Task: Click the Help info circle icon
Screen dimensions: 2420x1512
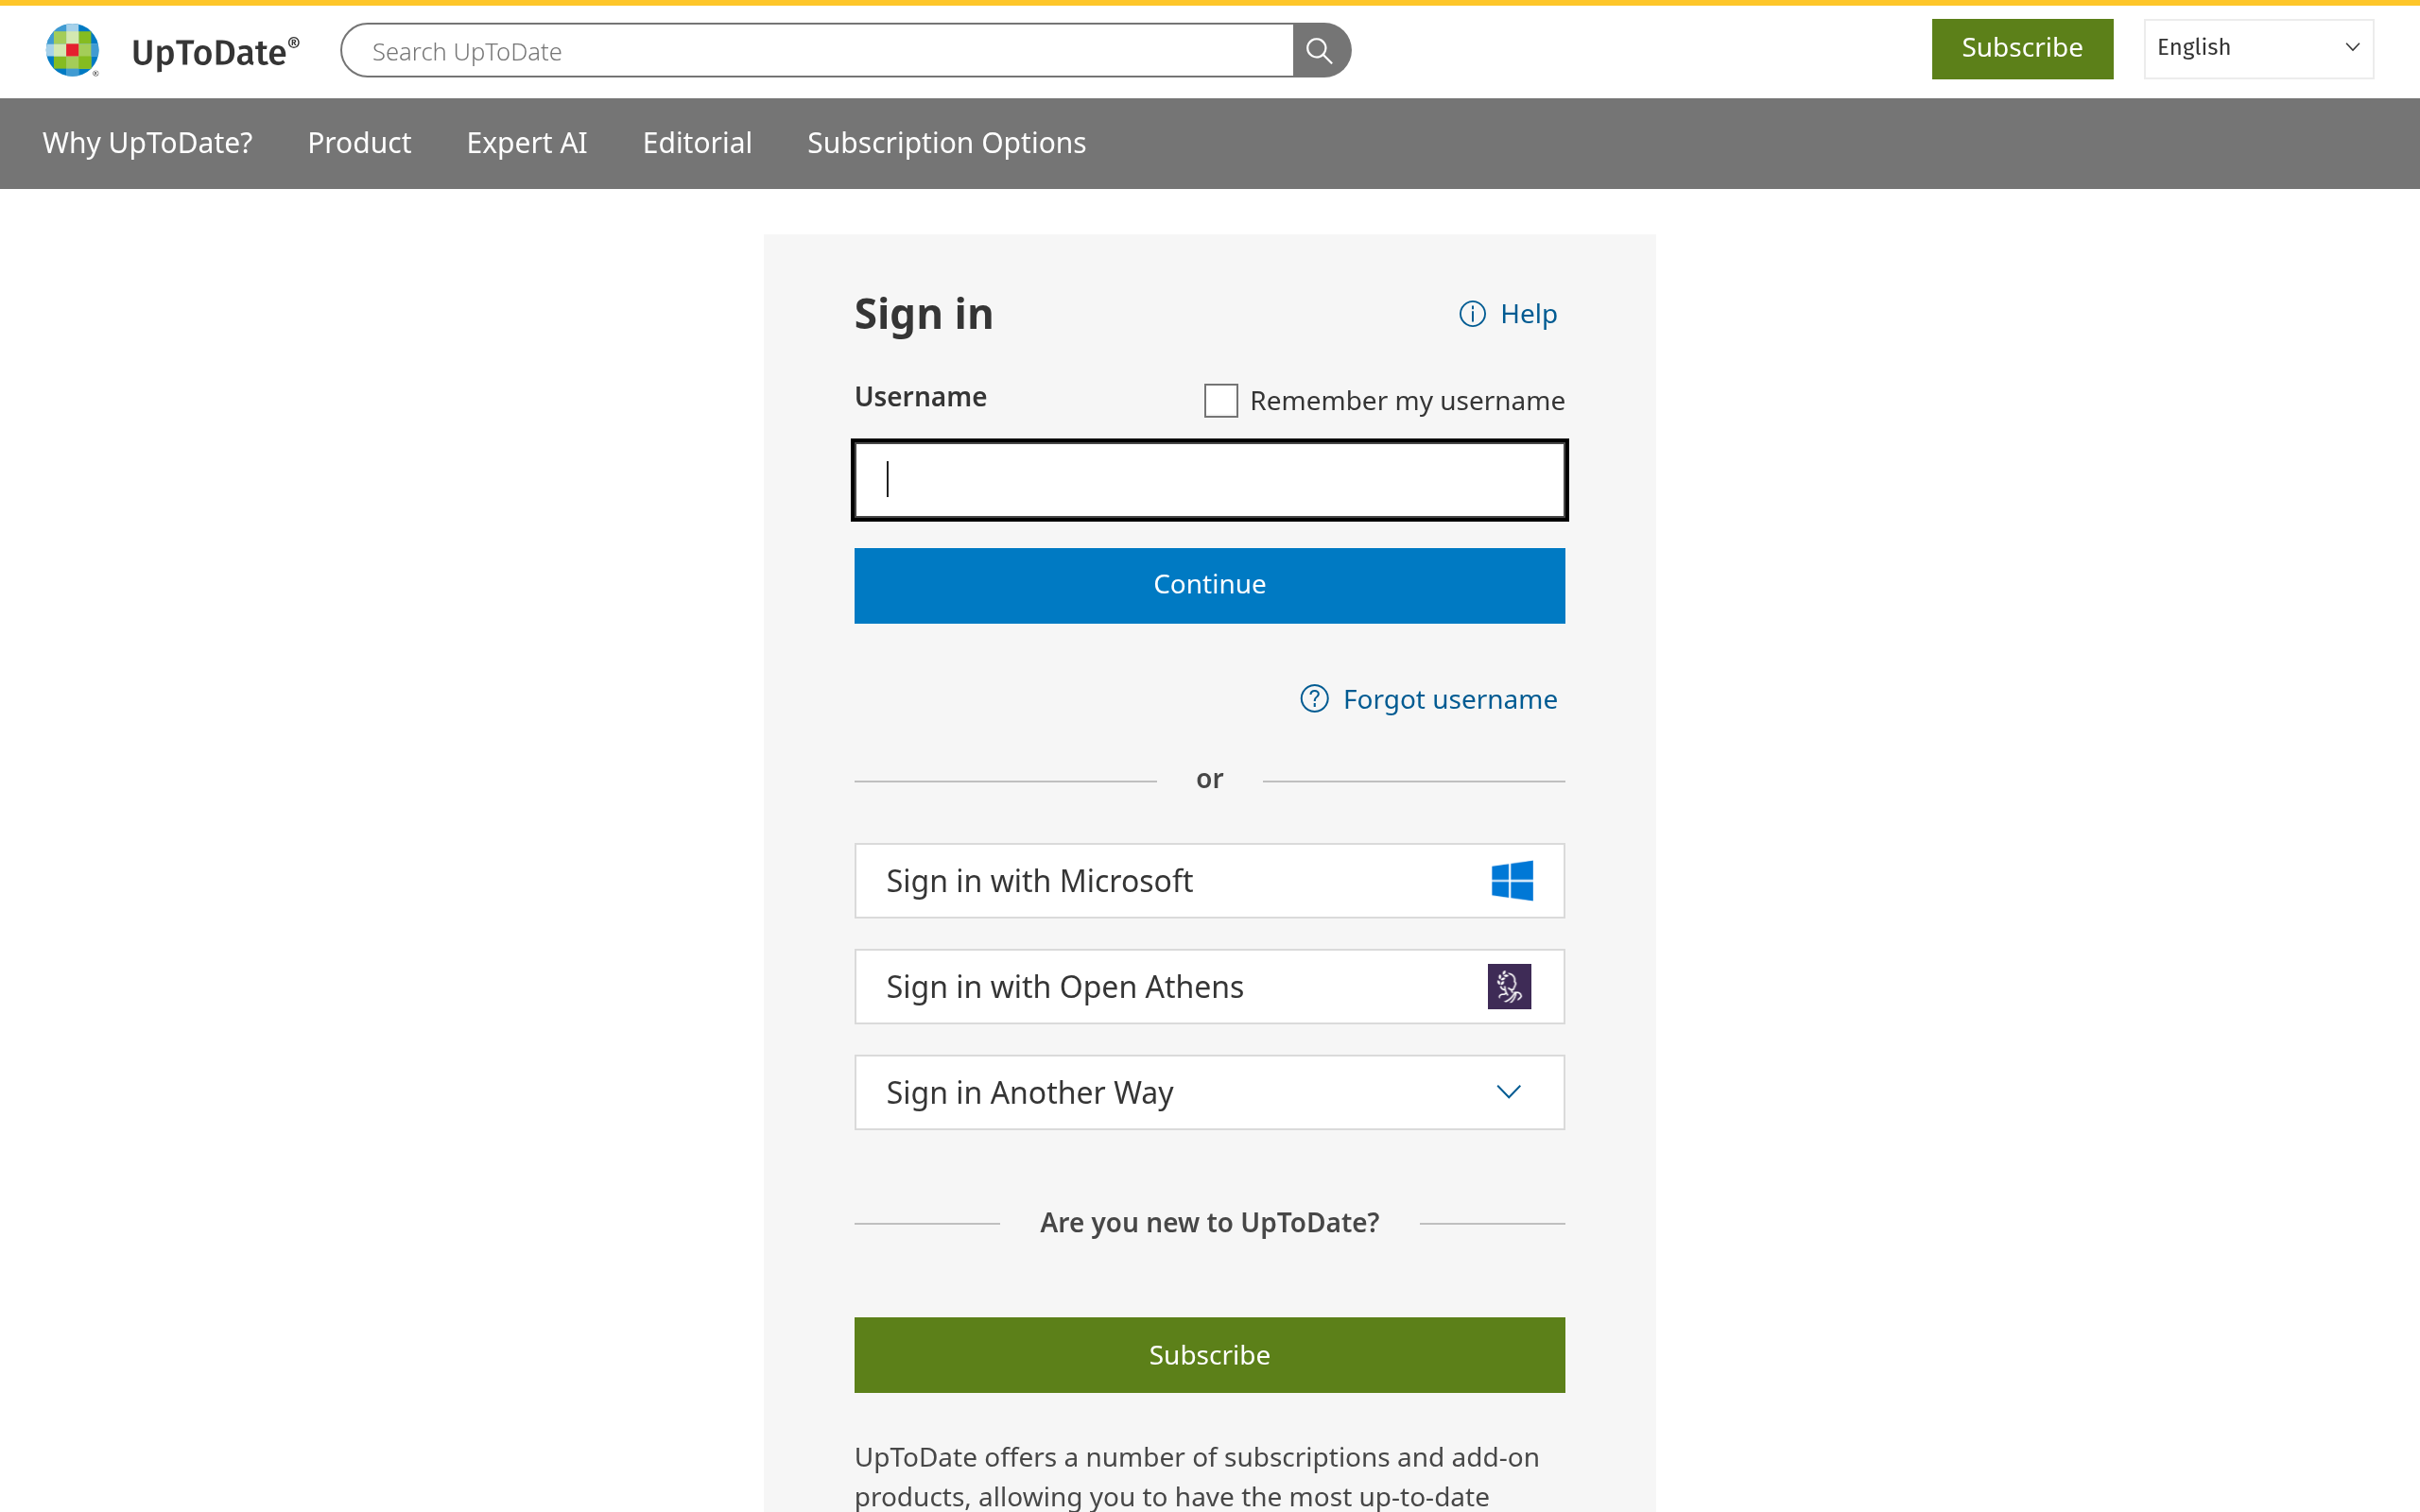Action: [x=1472, y=314]
